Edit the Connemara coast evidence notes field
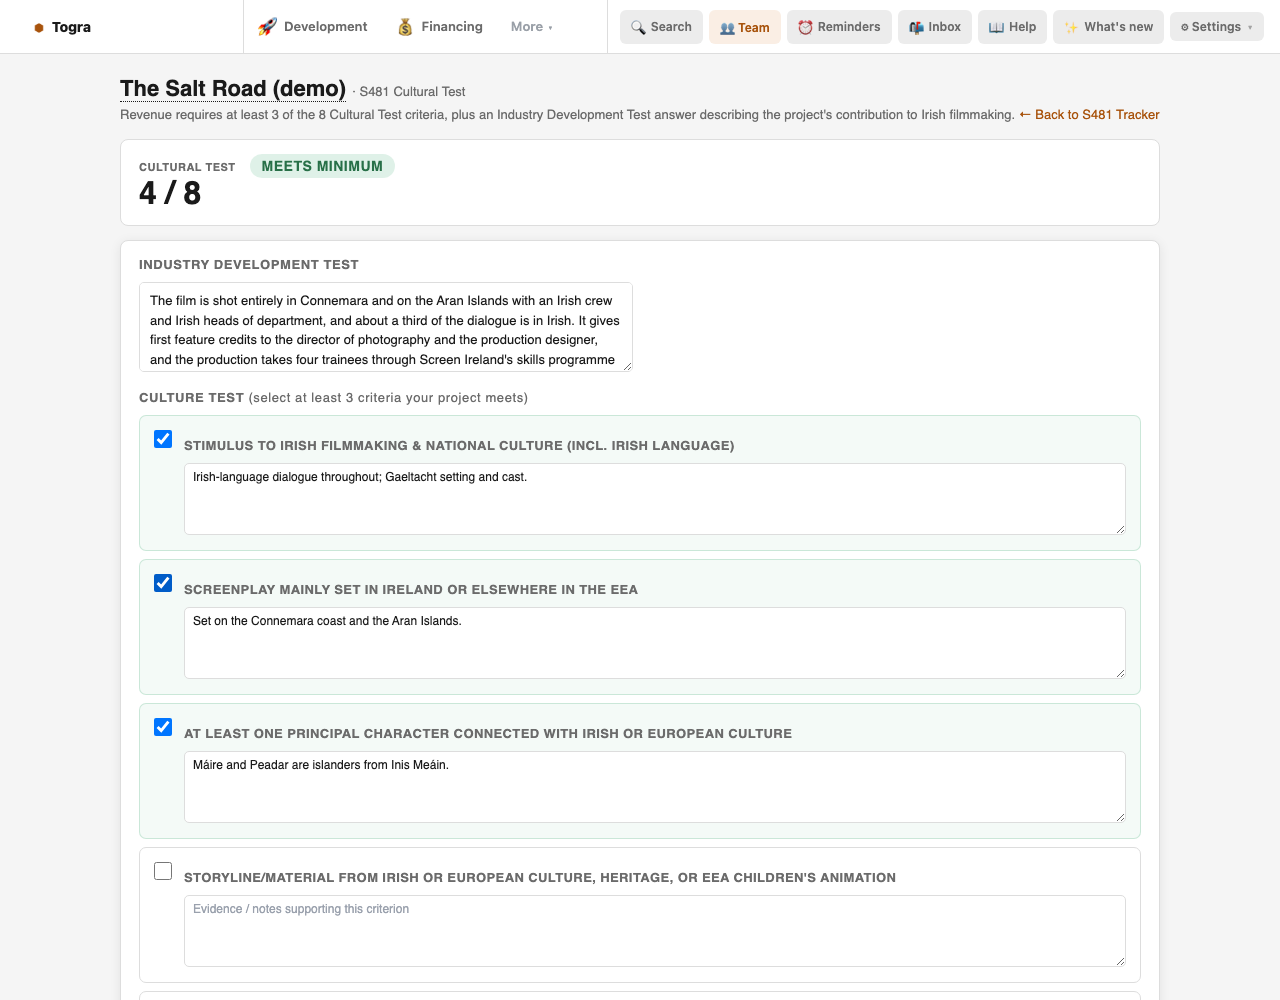Viewport: 1280px width, 1000px height. pyautogui.click(x=655, y=643)
